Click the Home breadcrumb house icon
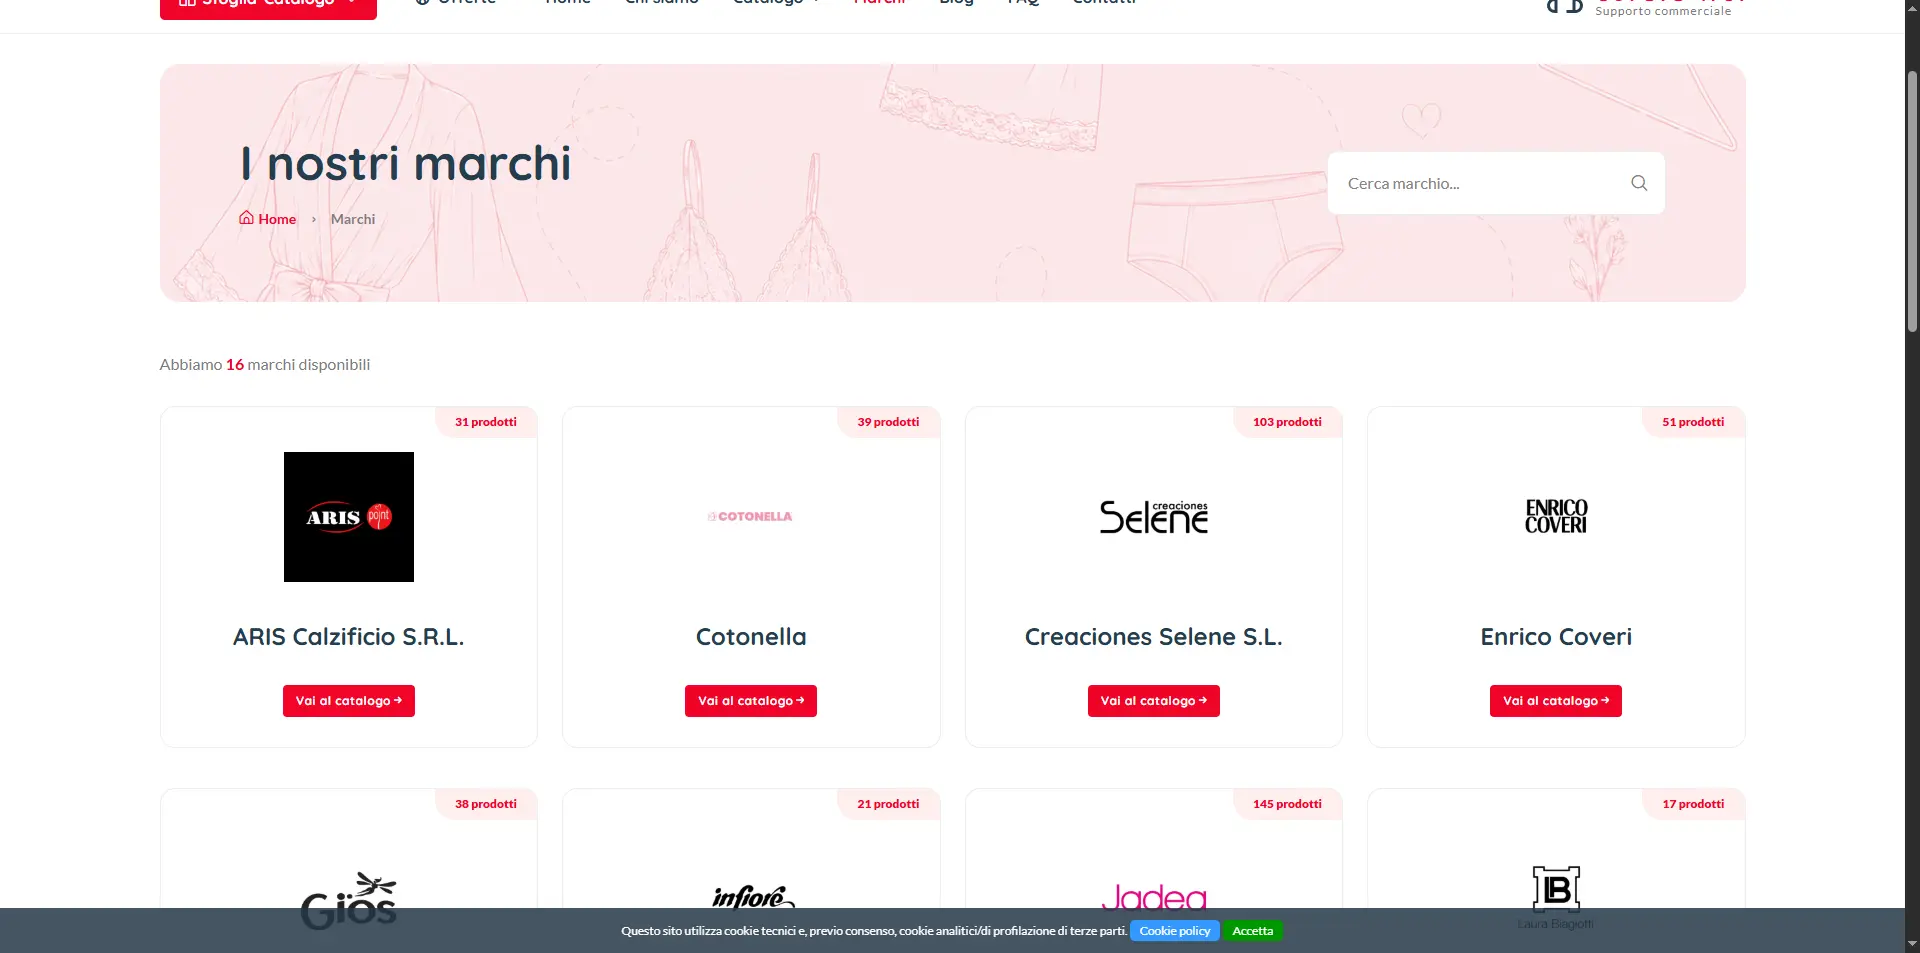Viewport: 1920px width, 953px height. tap(246, 218)
